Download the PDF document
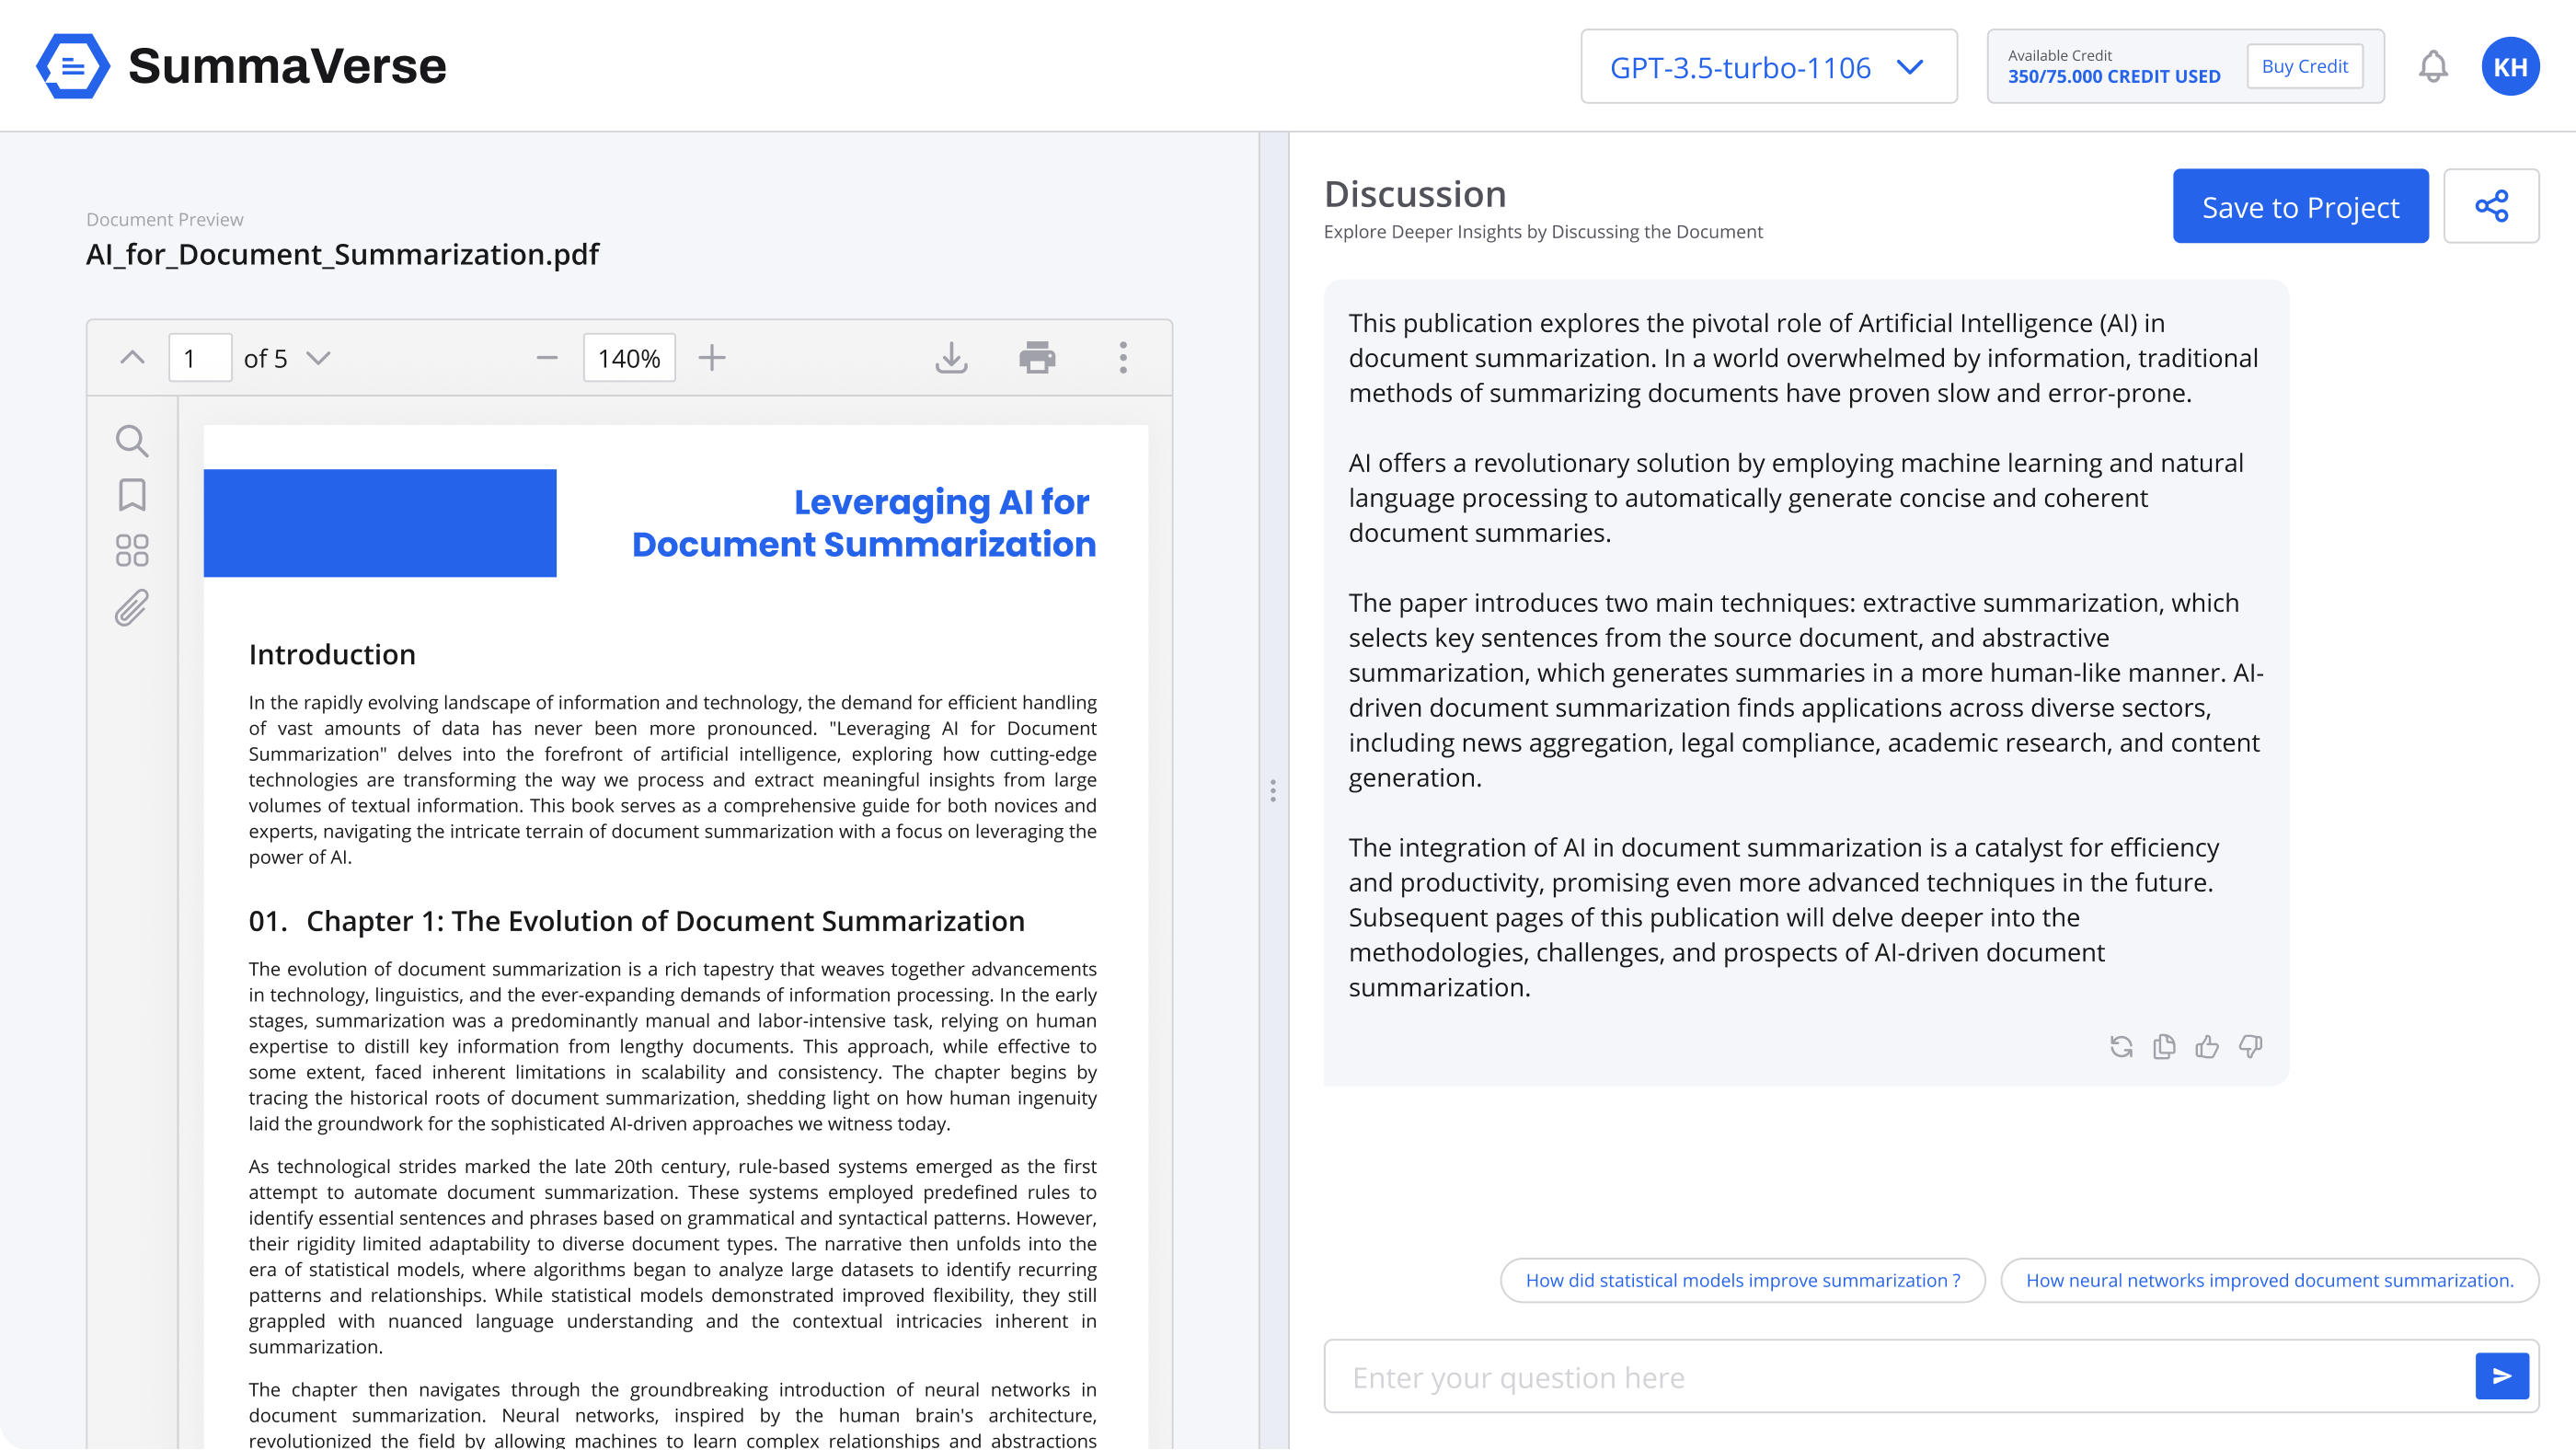 tap(951, 358)
